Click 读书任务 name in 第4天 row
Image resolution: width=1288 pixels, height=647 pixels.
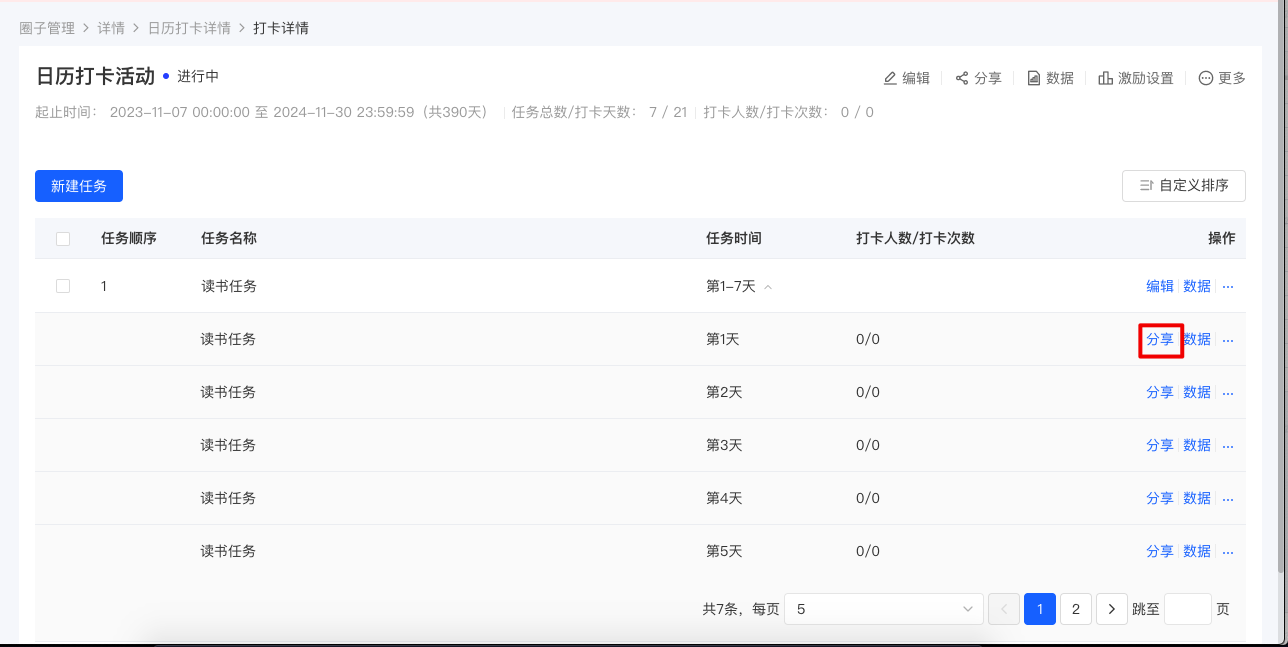pos(228,499)
